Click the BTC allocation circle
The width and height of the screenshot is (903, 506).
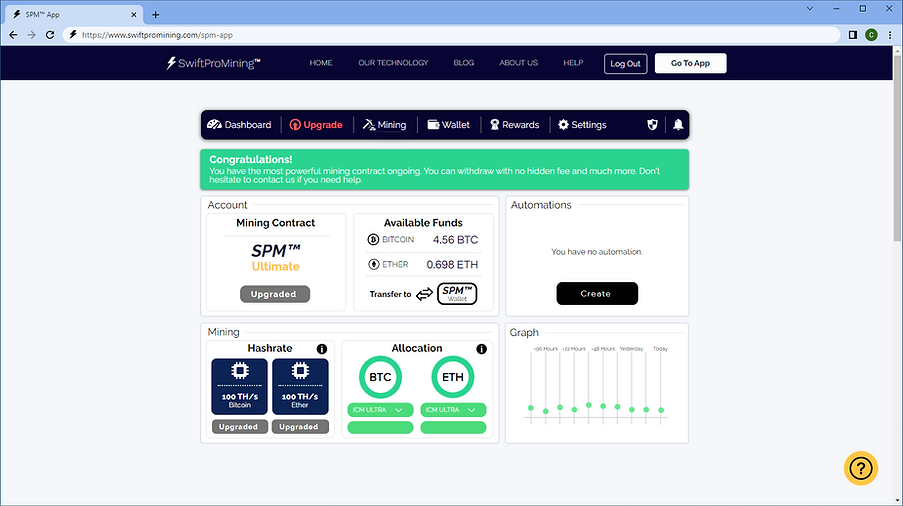tap(380, 377)
